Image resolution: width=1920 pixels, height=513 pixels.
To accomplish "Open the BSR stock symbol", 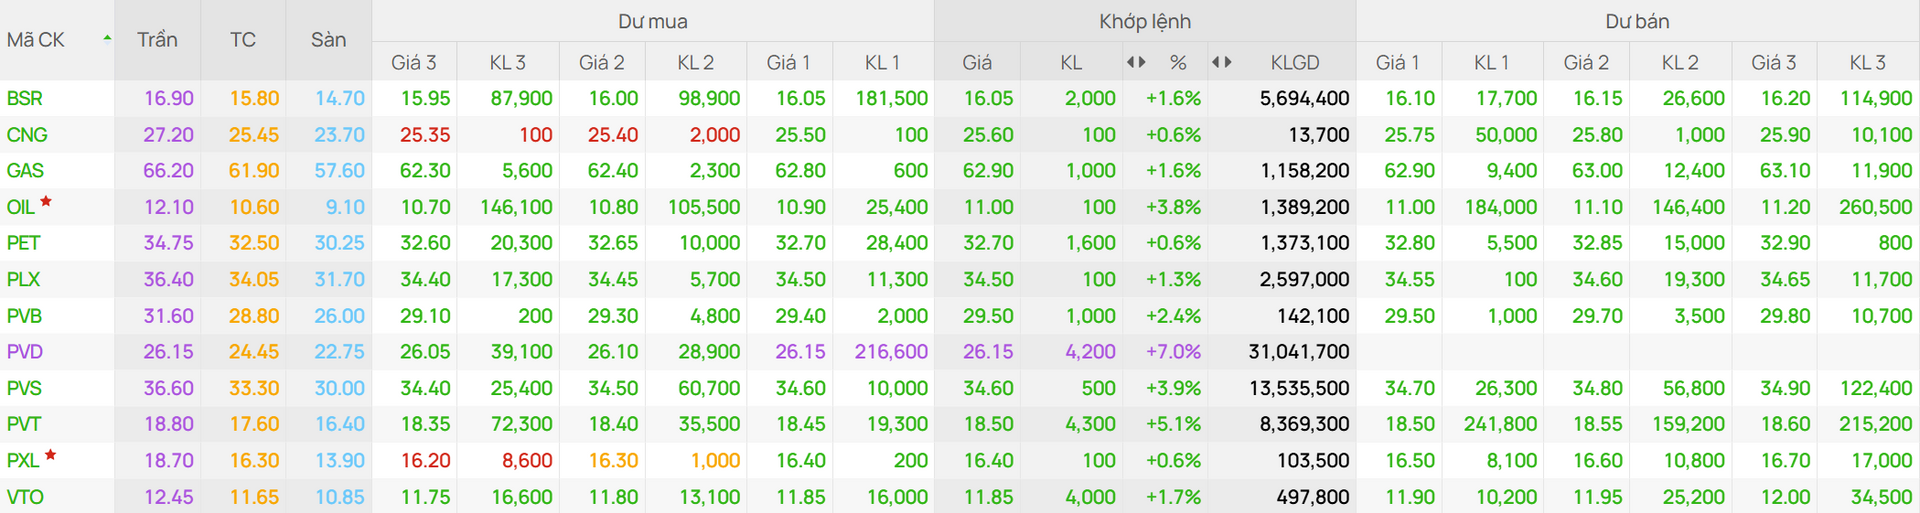I will click(25, 98).
